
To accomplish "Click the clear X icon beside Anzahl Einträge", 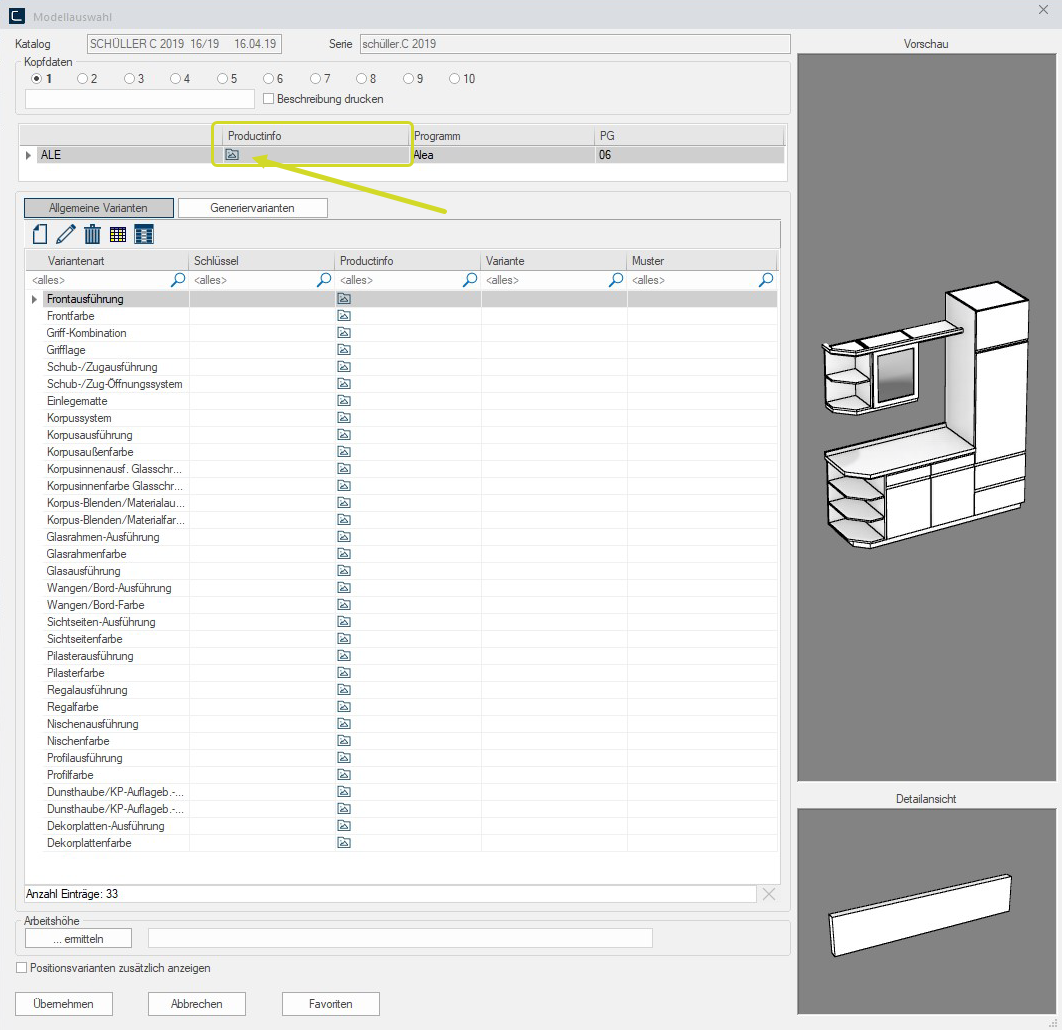I will coord(768,894).
